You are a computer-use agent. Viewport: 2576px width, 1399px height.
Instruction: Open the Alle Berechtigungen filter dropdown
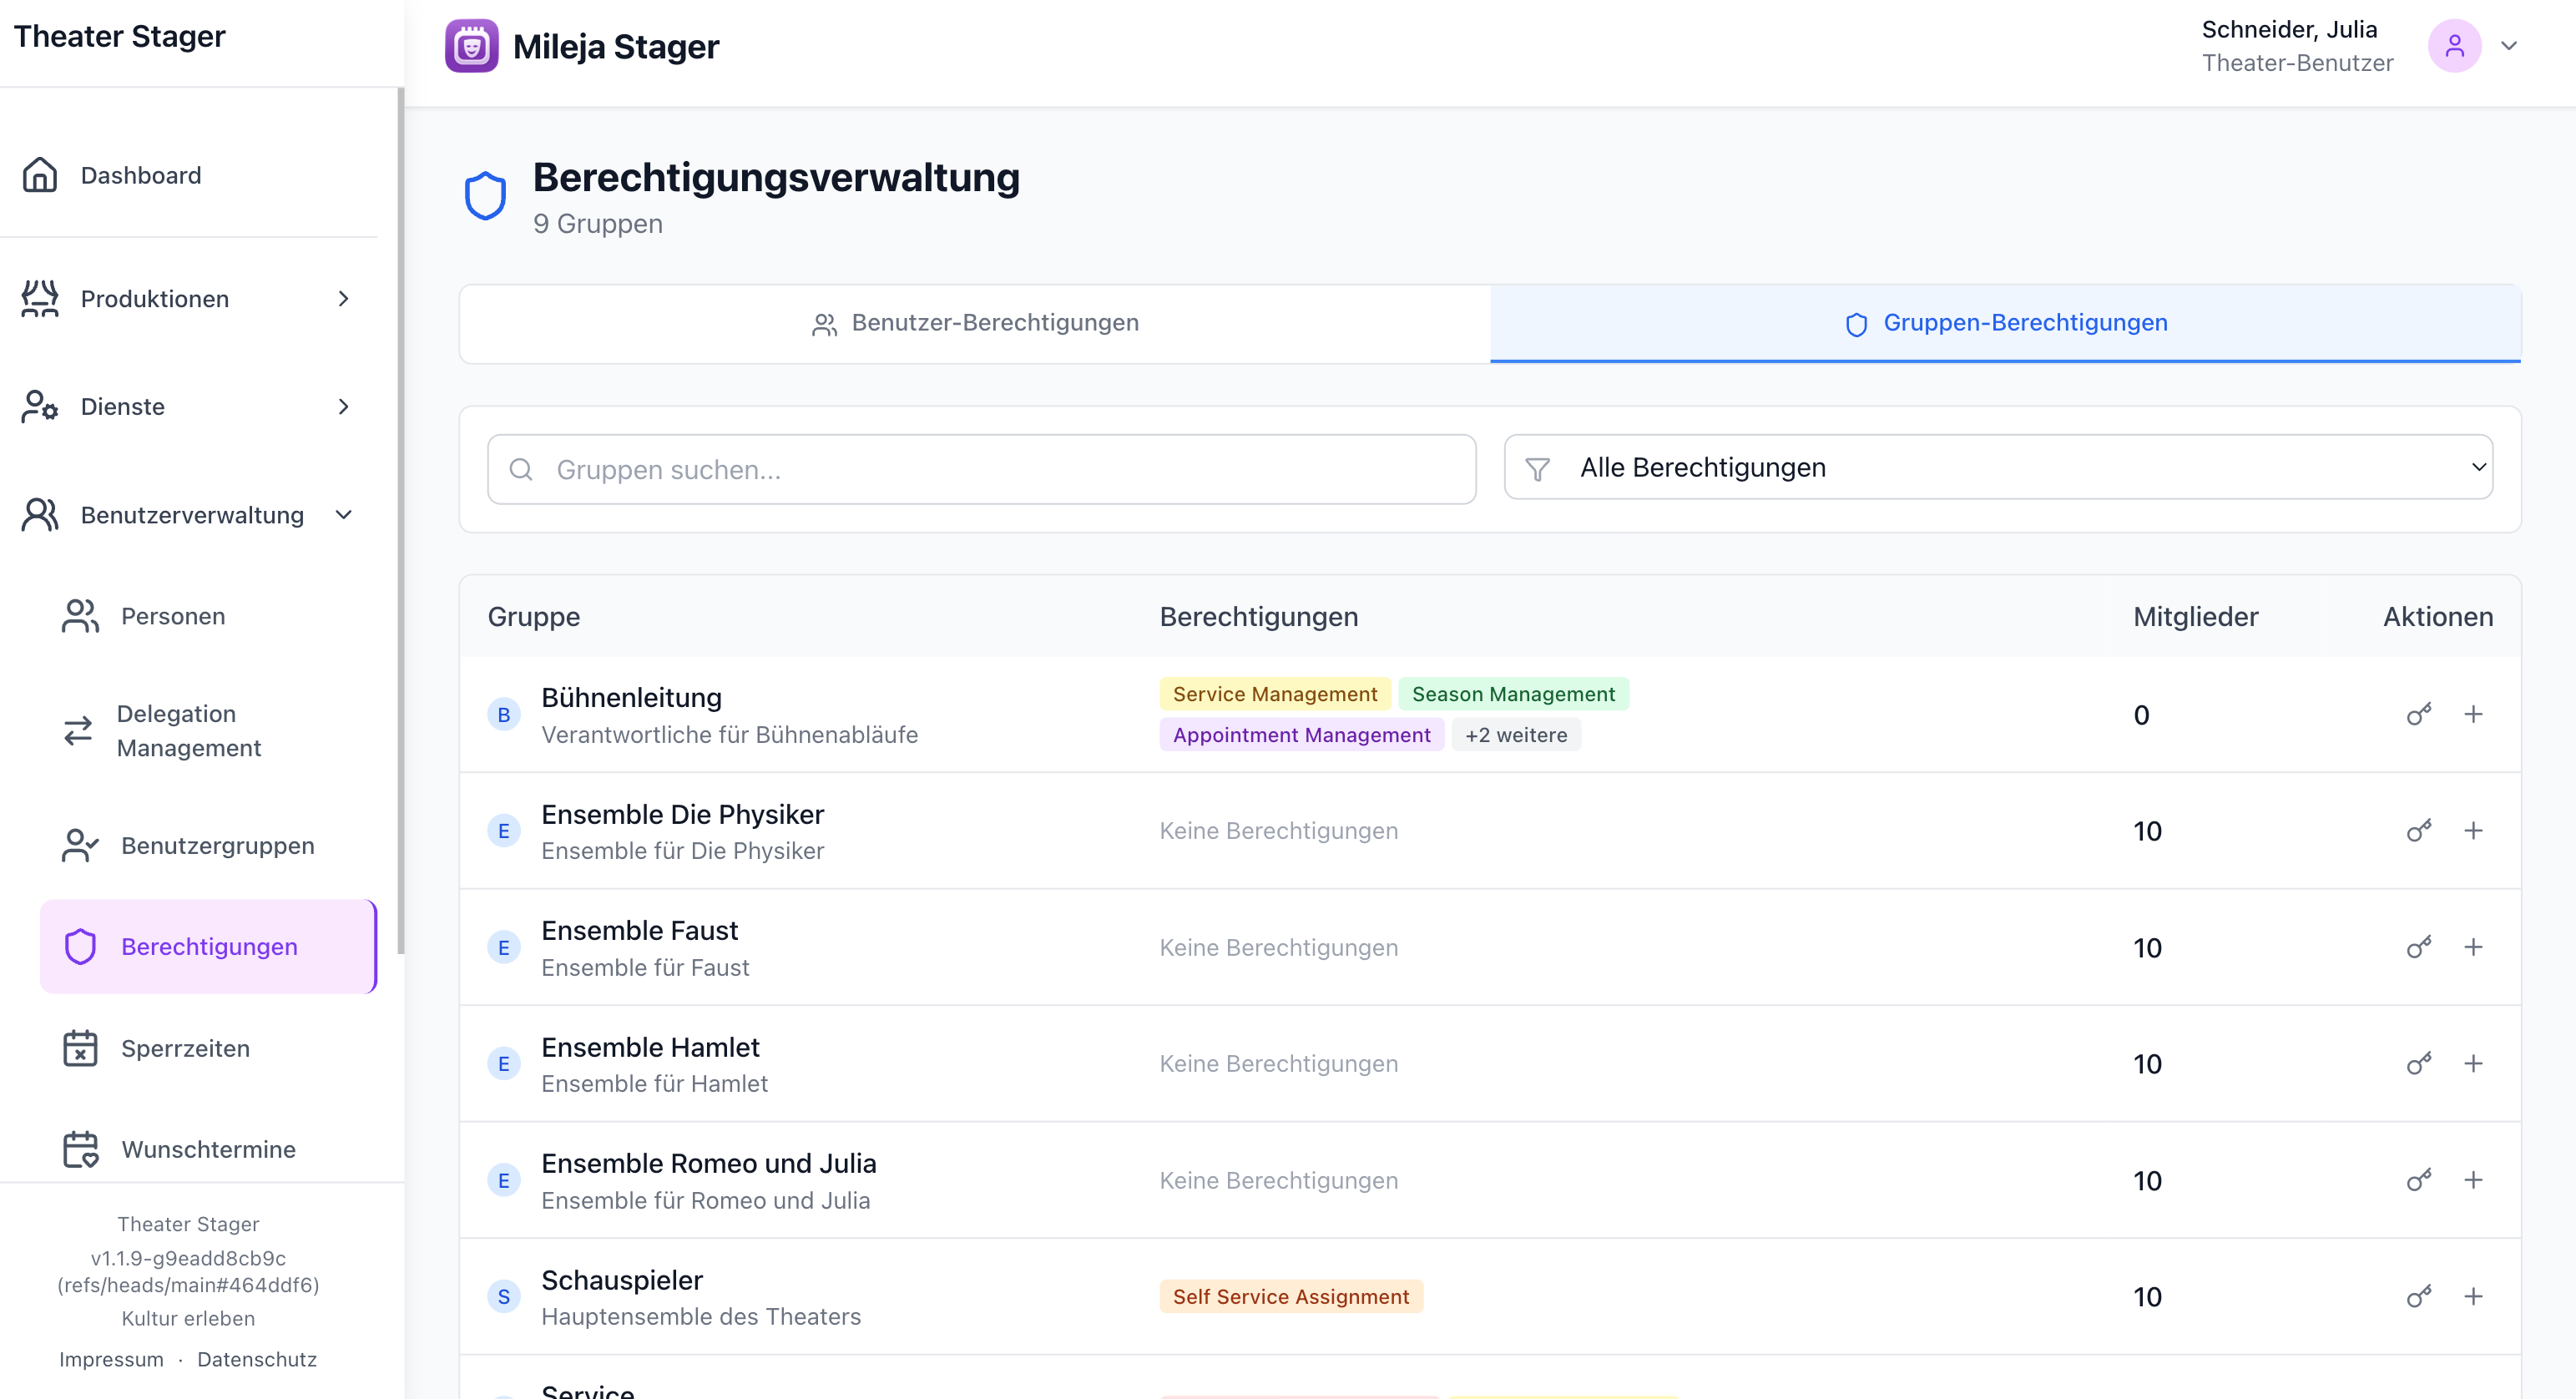[1997, 467]
